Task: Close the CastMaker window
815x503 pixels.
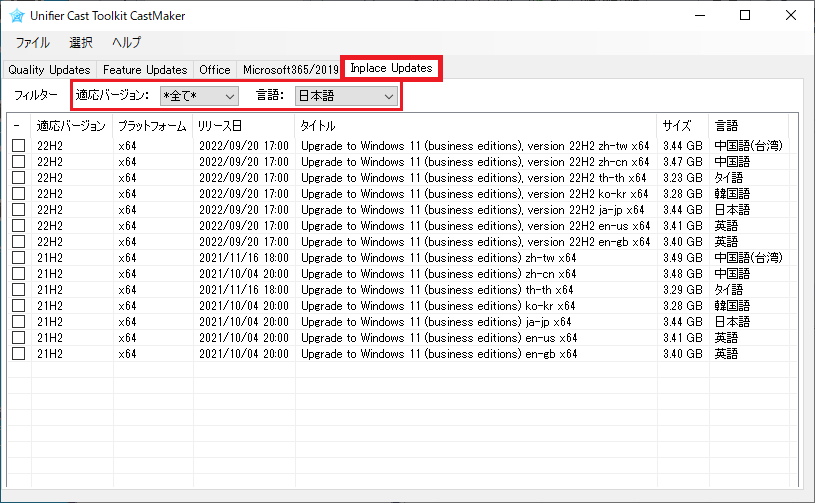Action: tap(791, 16)
